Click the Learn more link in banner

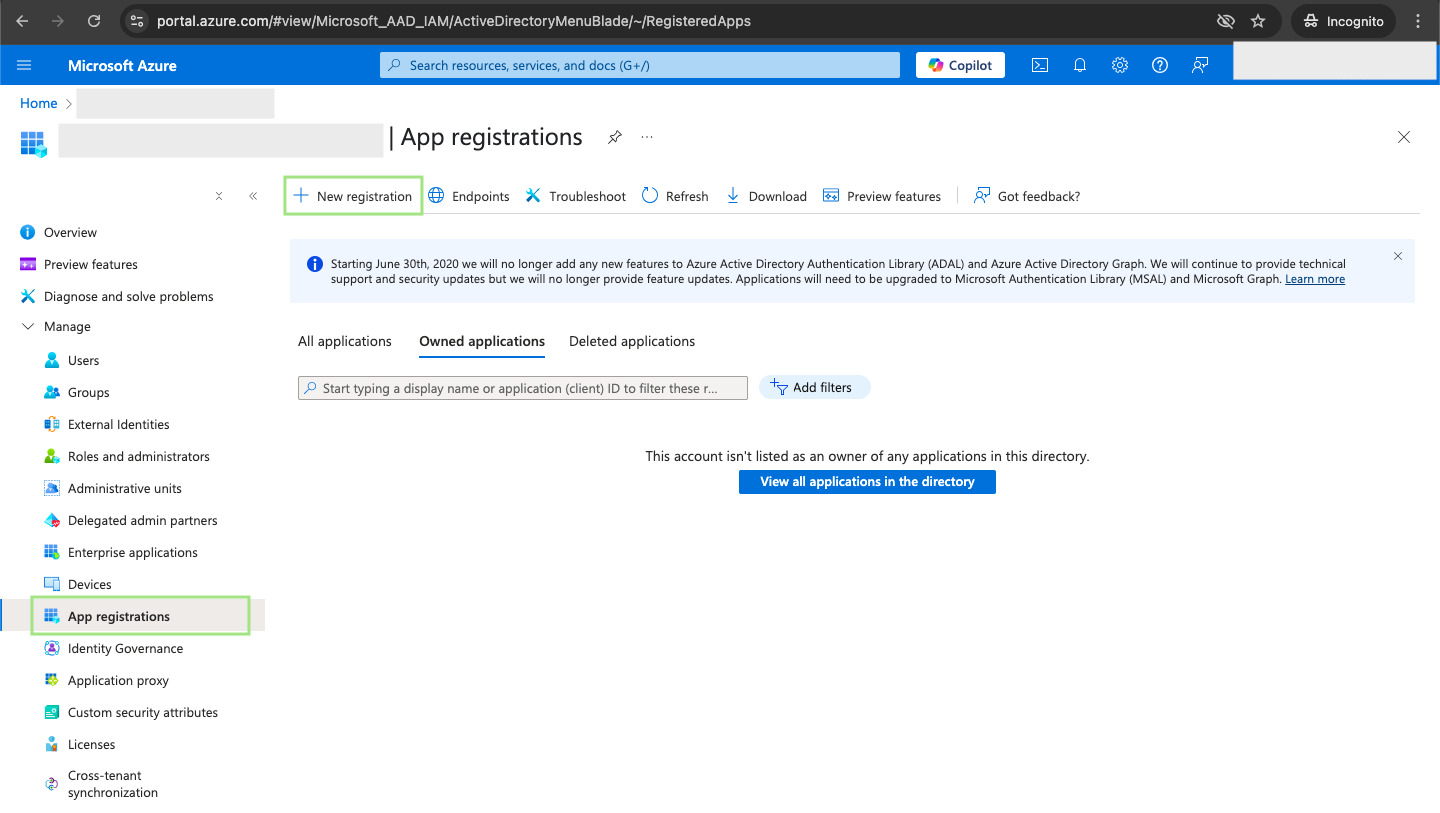[x=1315, y=279]
